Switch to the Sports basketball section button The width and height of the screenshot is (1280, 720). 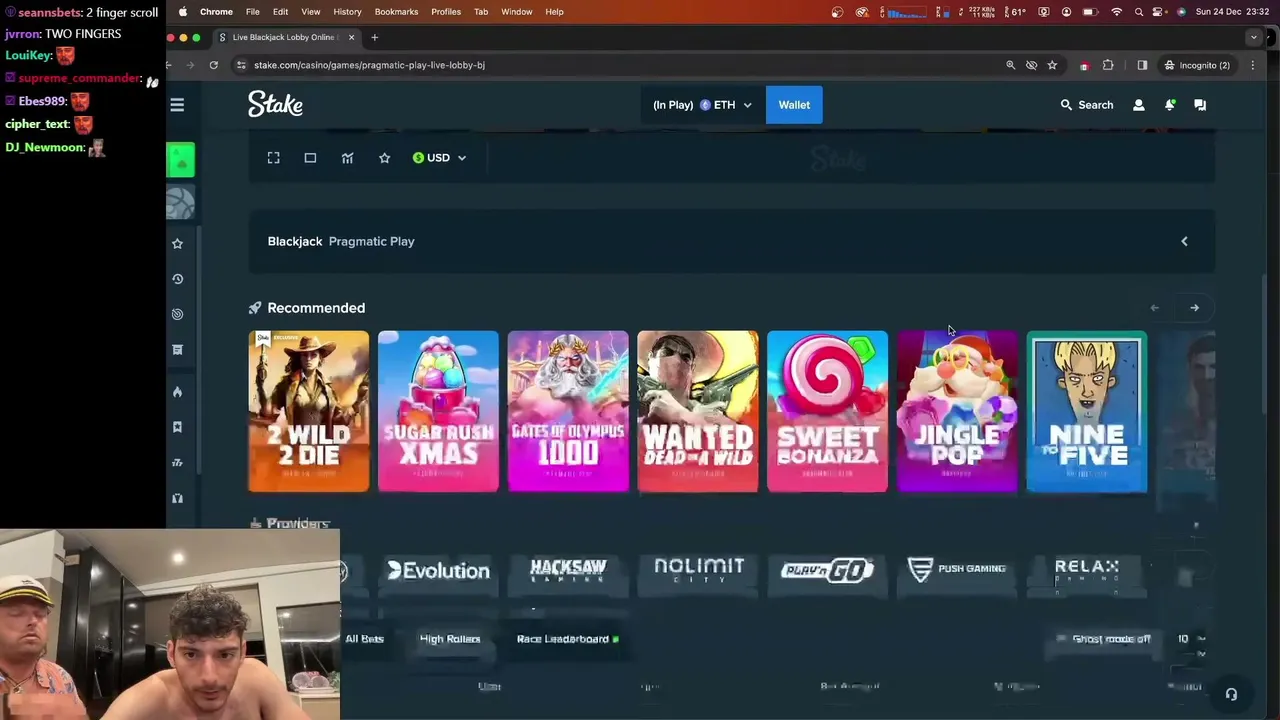coord(181,203)
